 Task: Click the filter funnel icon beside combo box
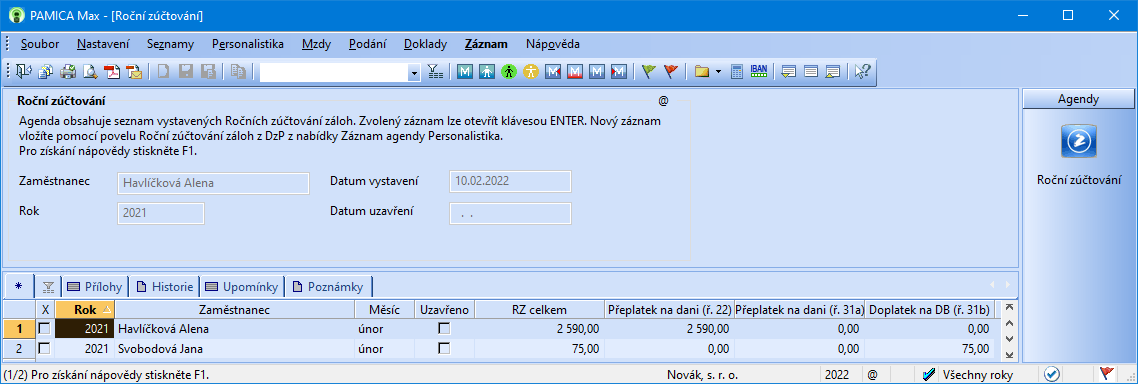[434, 71]
